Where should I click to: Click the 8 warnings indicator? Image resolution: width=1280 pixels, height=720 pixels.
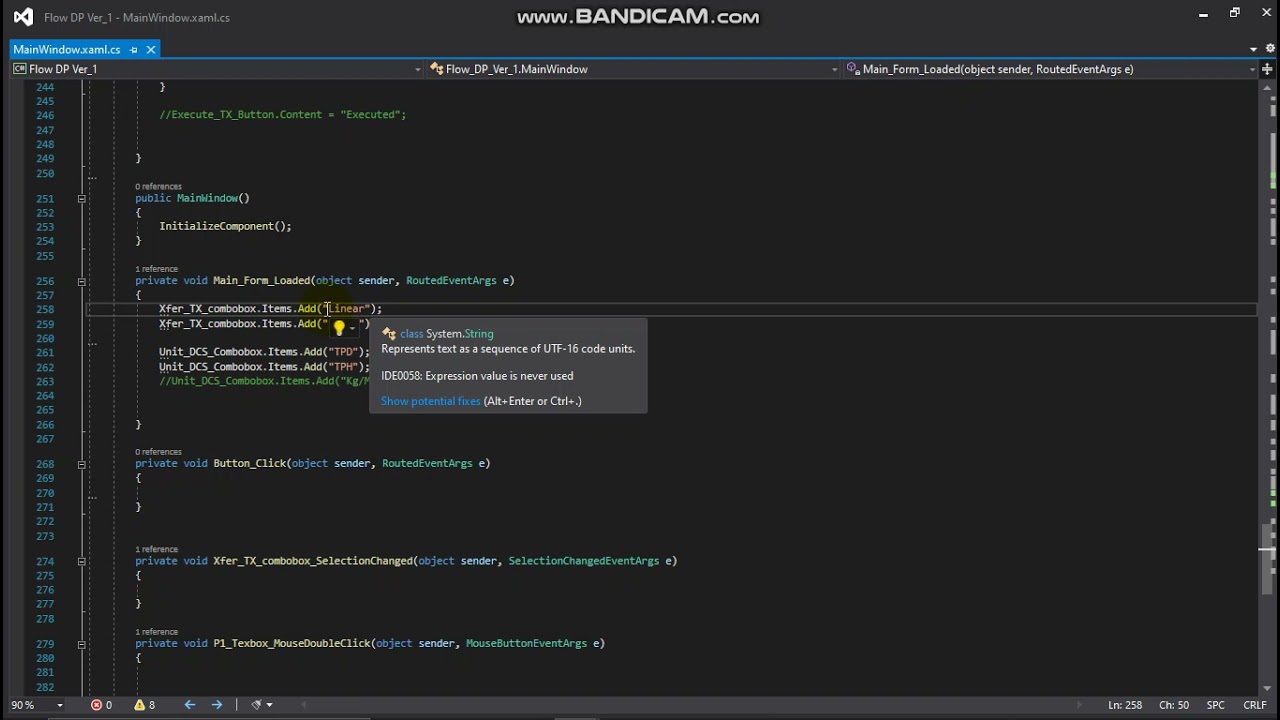point(145,705)
